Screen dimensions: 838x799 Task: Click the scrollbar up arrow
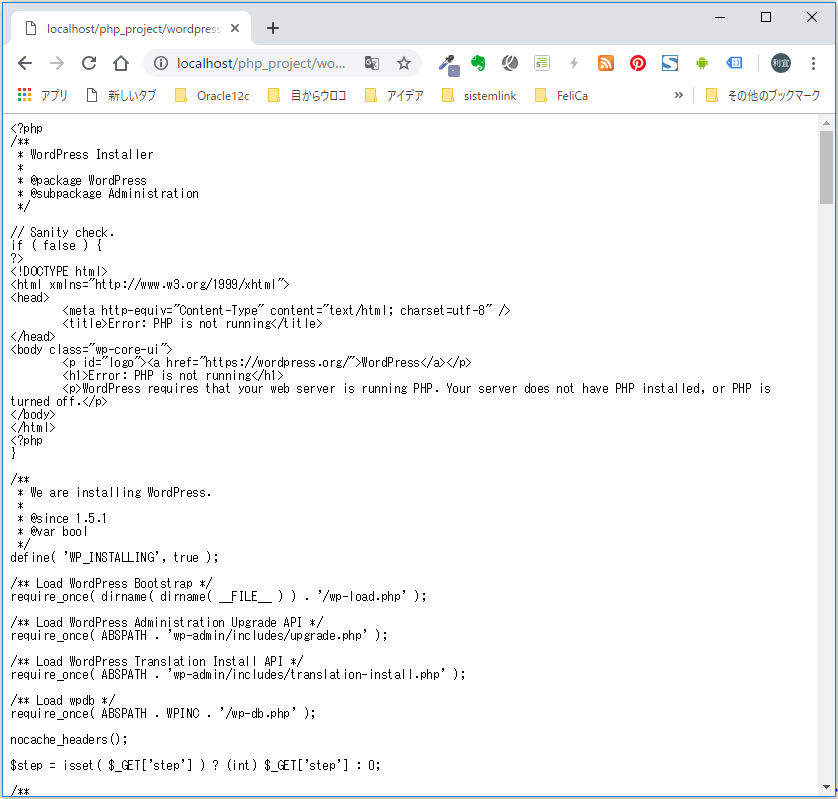tap(826, 123)
